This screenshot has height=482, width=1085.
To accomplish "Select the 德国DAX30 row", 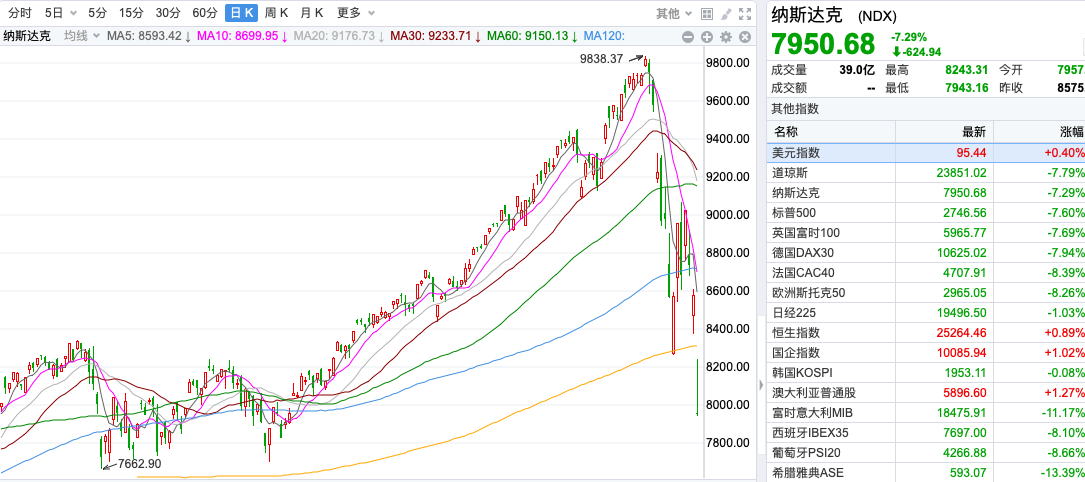I will pyautogui.click(x=927, y=252).
